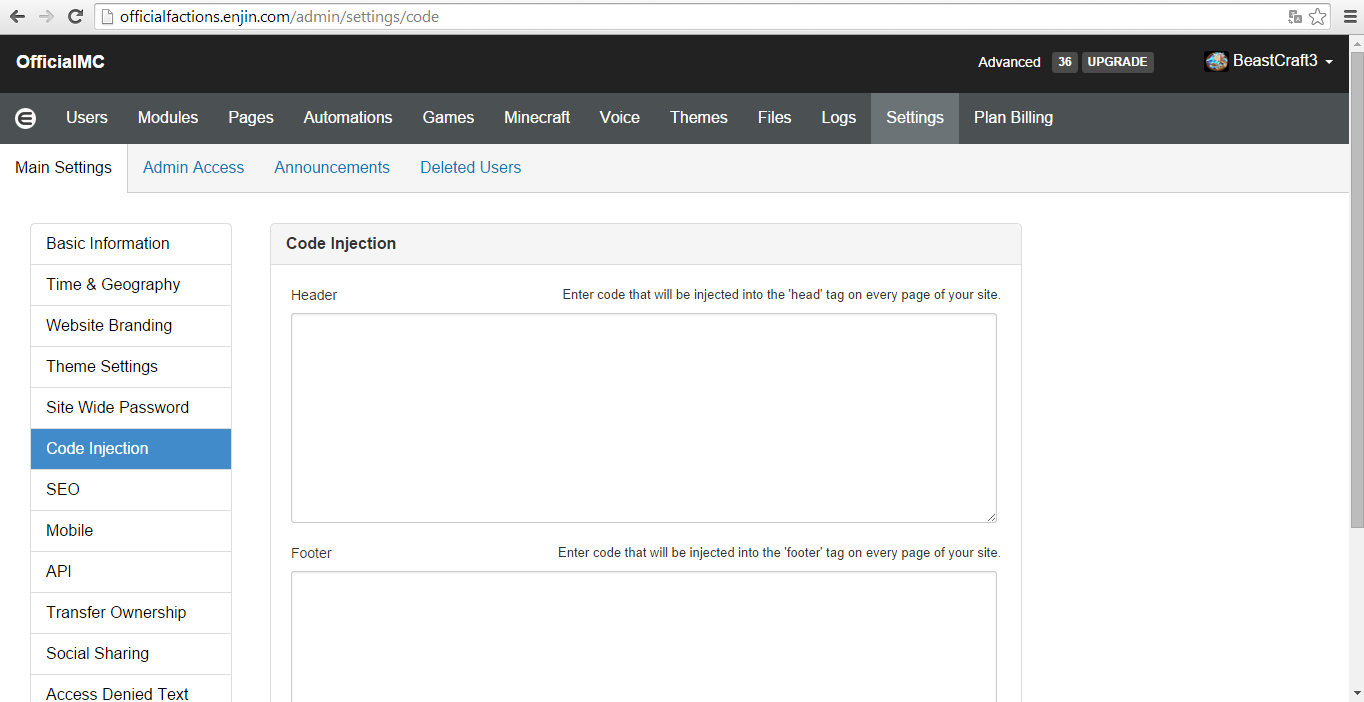Click the Header textarea resize handle

tap(991, 517)
